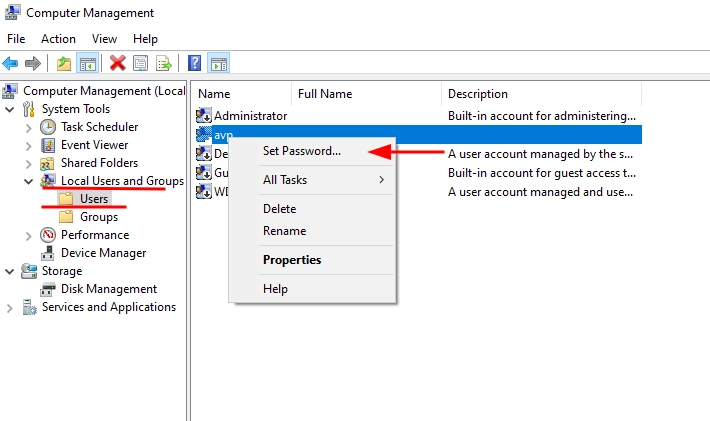Choose Set Password from context menu
The image size is (710, 421).
click(x=301, y=151)
